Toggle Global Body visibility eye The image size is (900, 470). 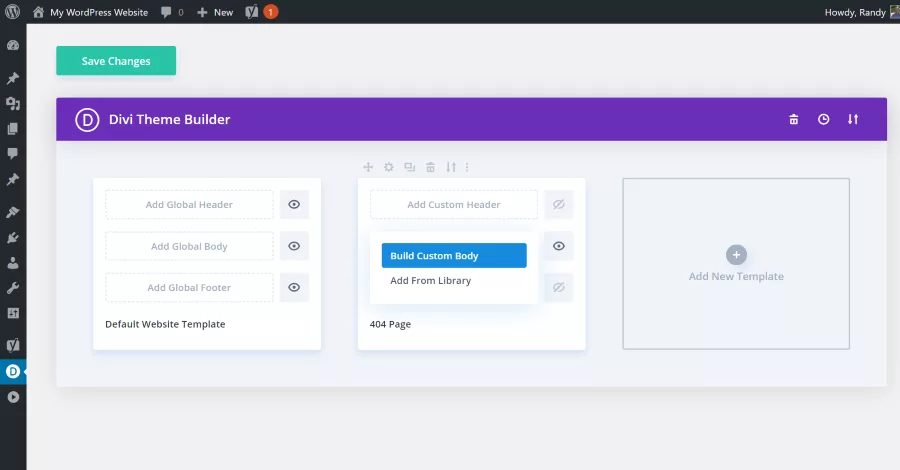294,246
